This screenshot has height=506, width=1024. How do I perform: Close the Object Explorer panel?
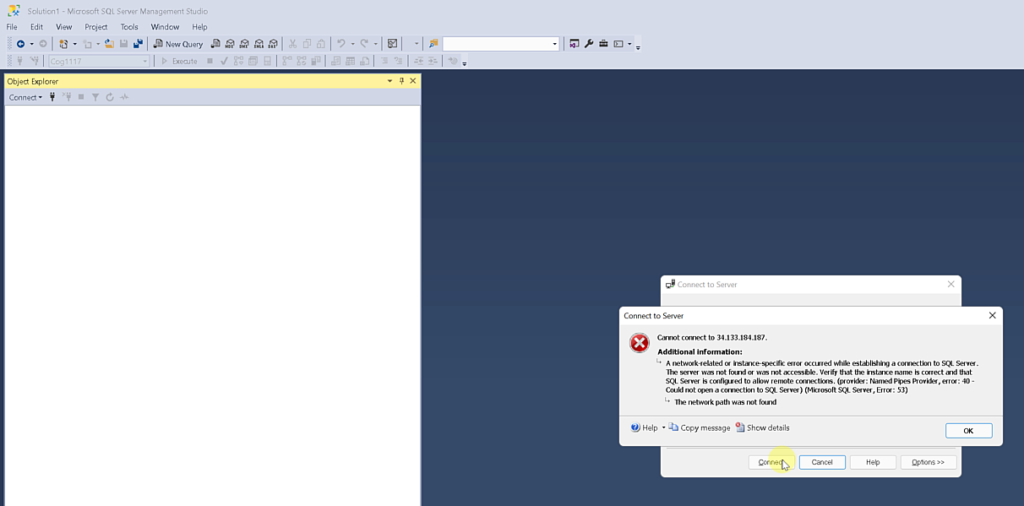413,81
